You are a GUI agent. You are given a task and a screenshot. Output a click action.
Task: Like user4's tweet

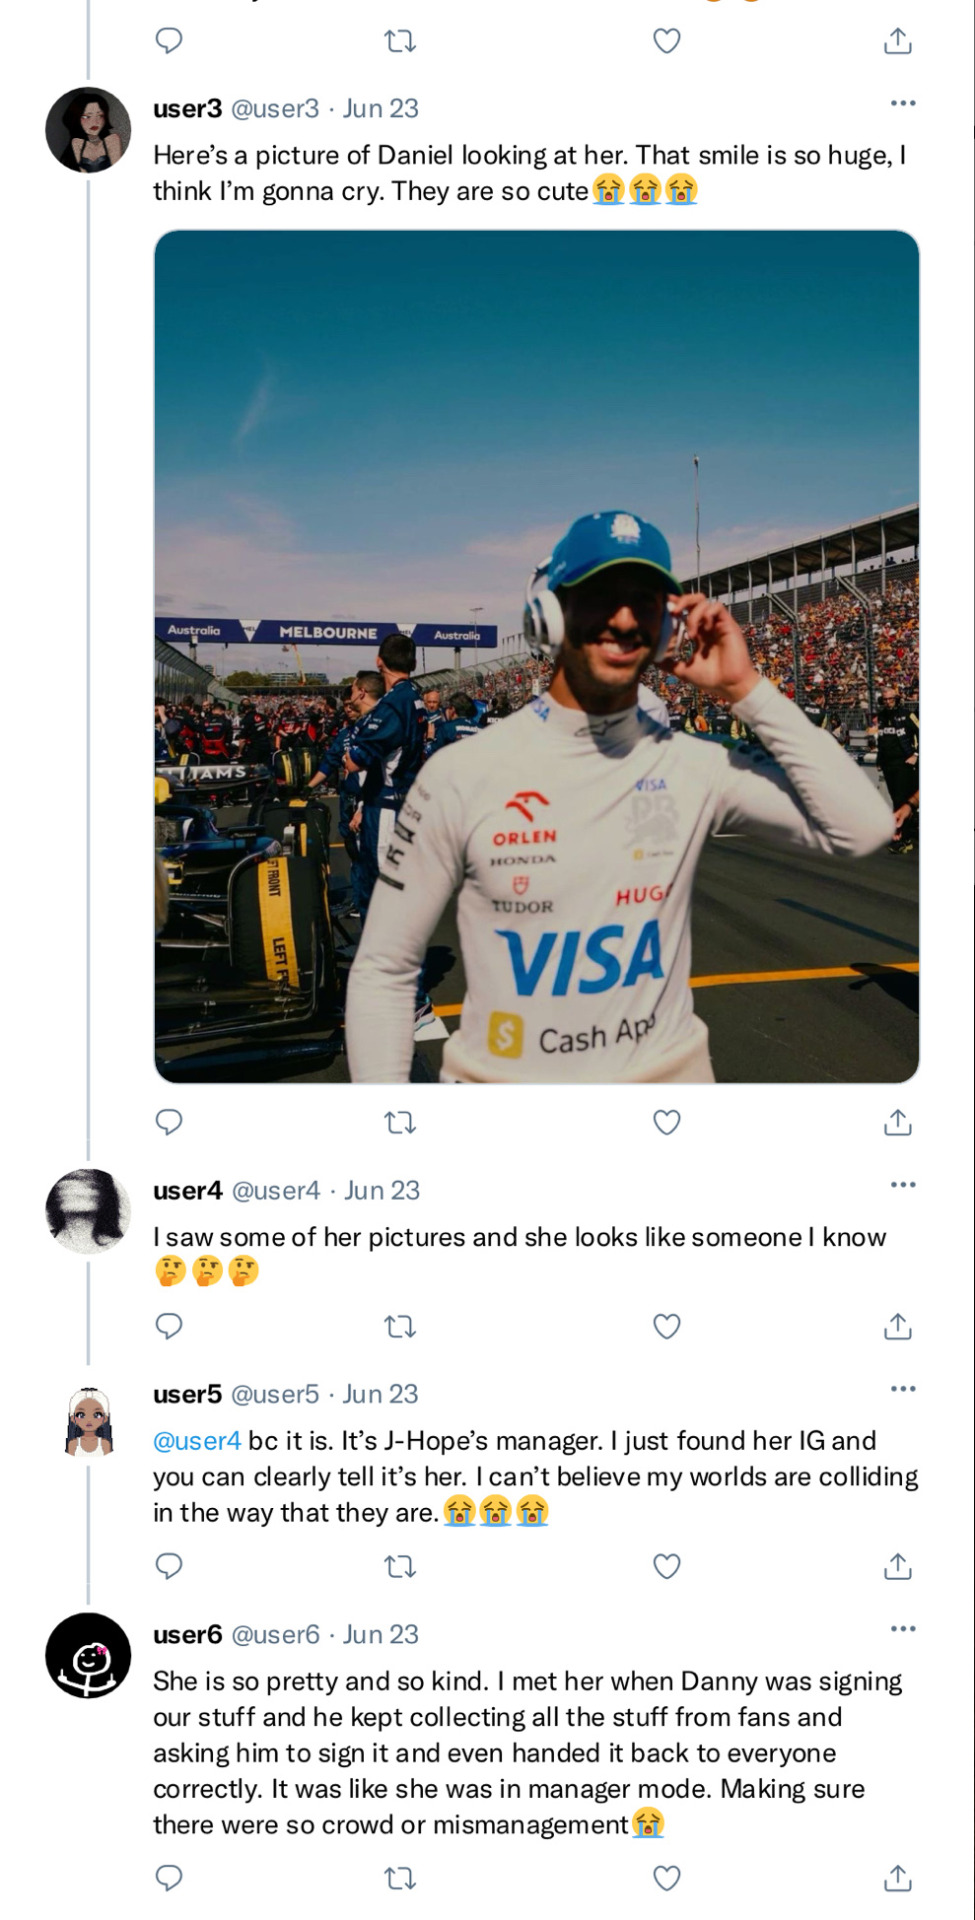667,1326
